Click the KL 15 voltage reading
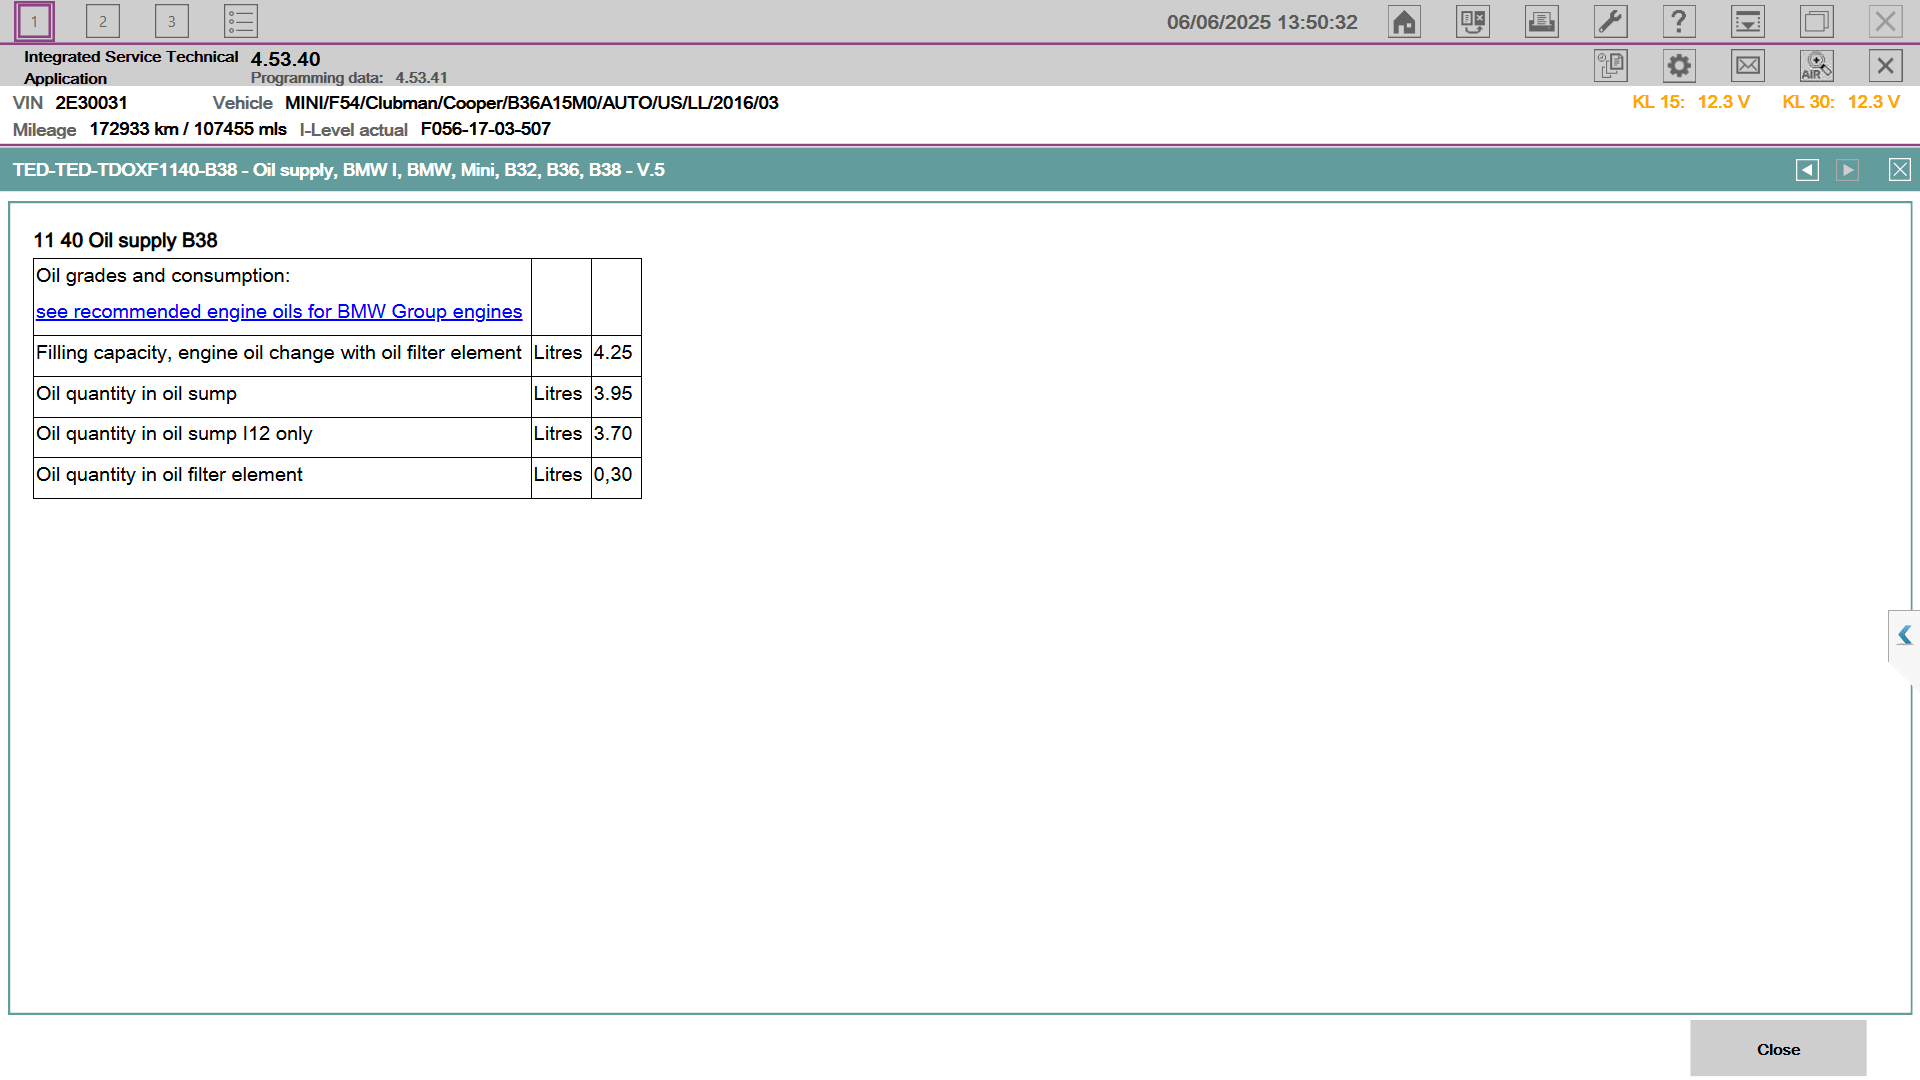This screenshot has width=1920, height=1080. 1691,102
